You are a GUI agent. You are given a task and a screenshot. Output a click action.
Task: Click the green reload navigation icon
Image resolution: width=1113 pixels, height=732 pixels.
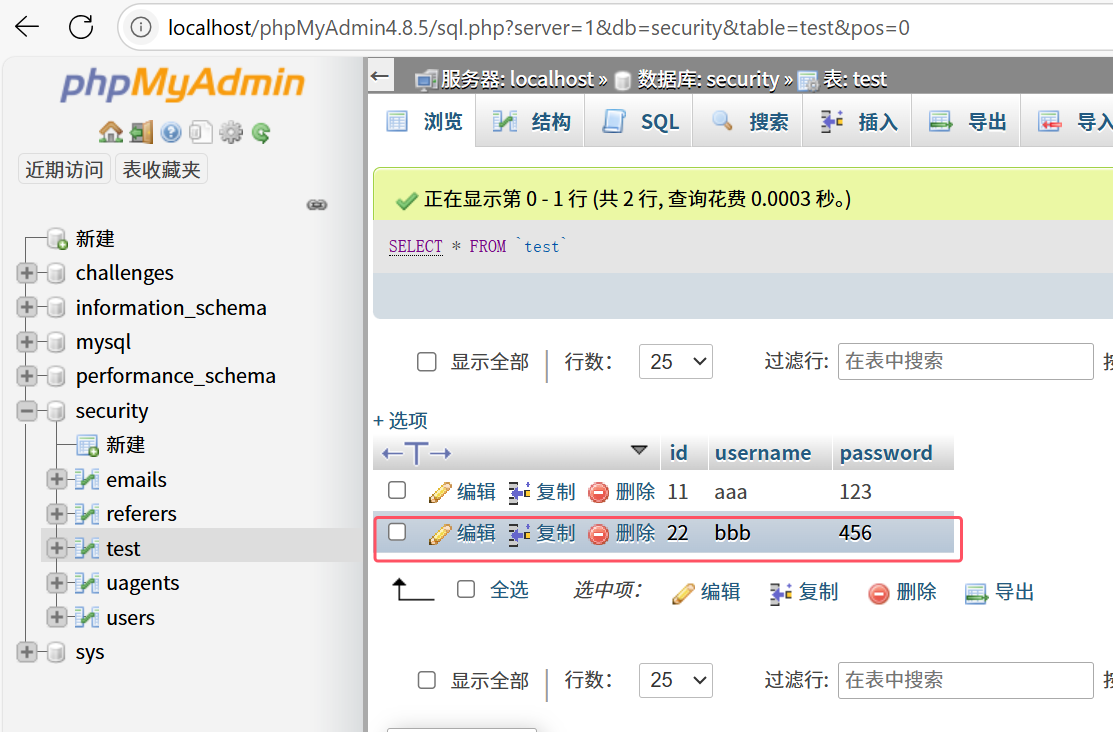coord(261,132)
